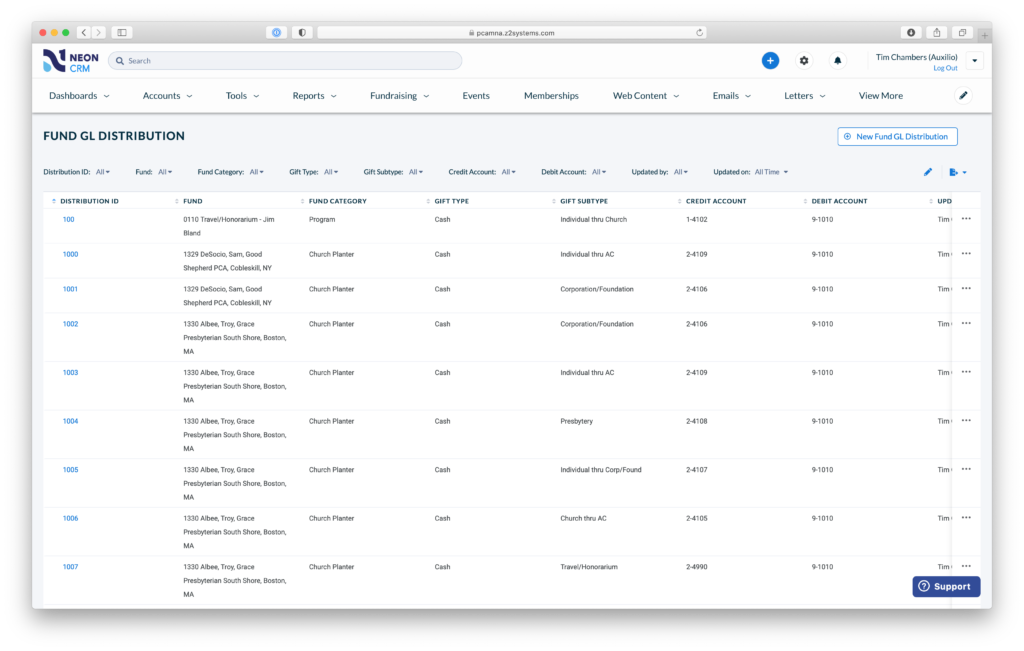Open CRM settings via gear icon
The image size is (1024, 651).
[x=803, y=60]
